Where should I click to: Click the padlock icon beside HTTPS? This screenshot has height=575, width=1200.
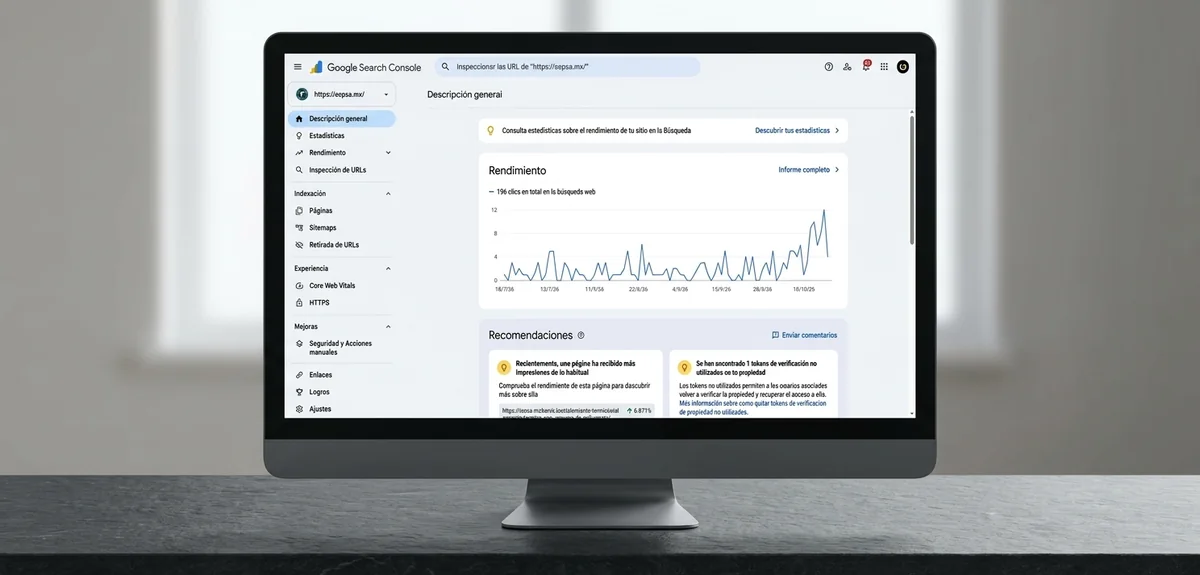click(x=299, y=303)
